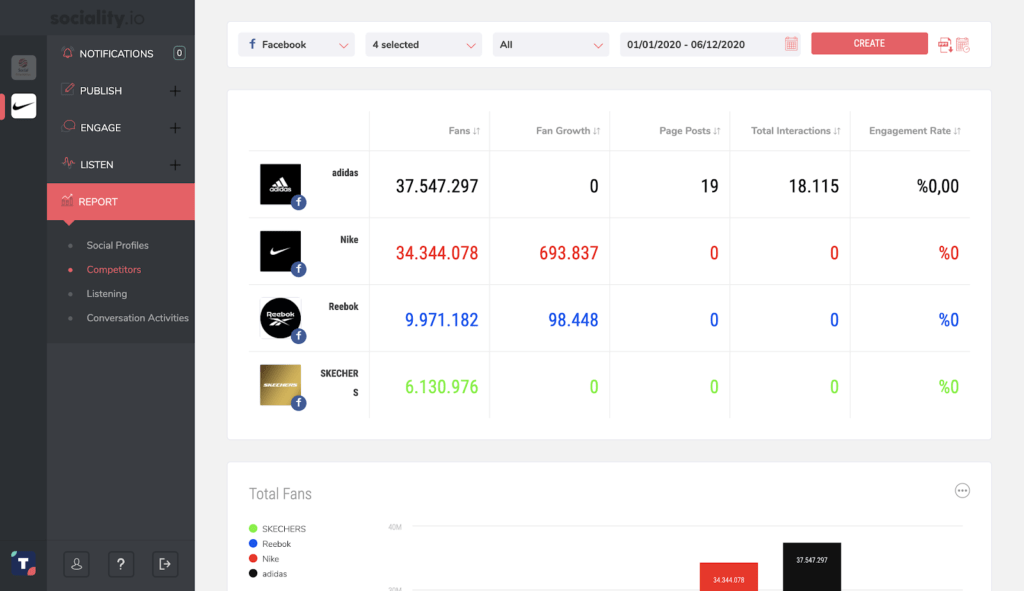Viewport: 1024px width, 591px height.
Task: Click the date range field 01/01/2020 - 06/12/2020
Action: click(710, 44)
